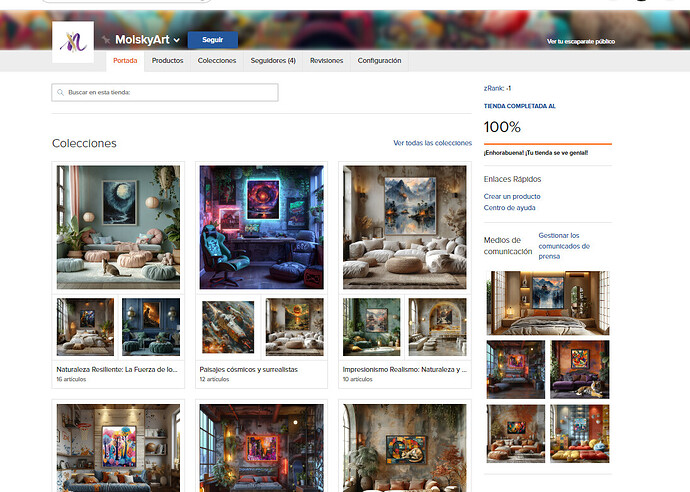
Task: Open the yellow and red cushions media thumbnail
Action: tap(580, 434)
